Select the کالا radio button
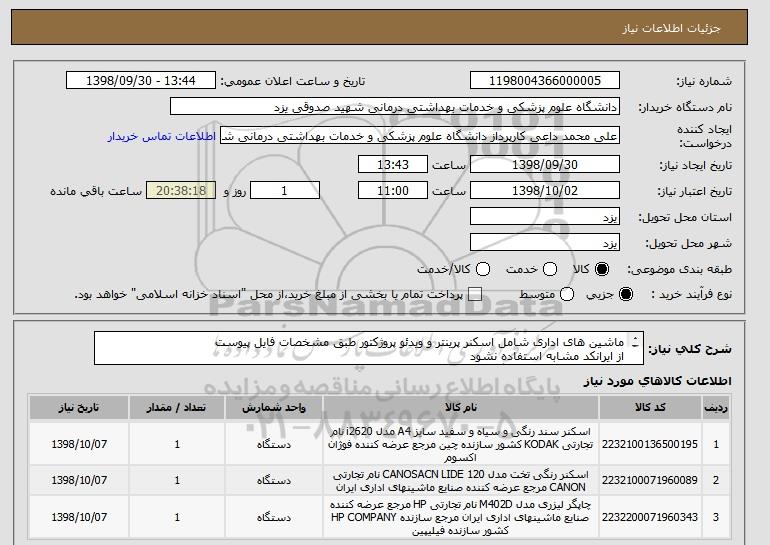The width and height of the screenshot is (770, 545). tap(602, 269)
